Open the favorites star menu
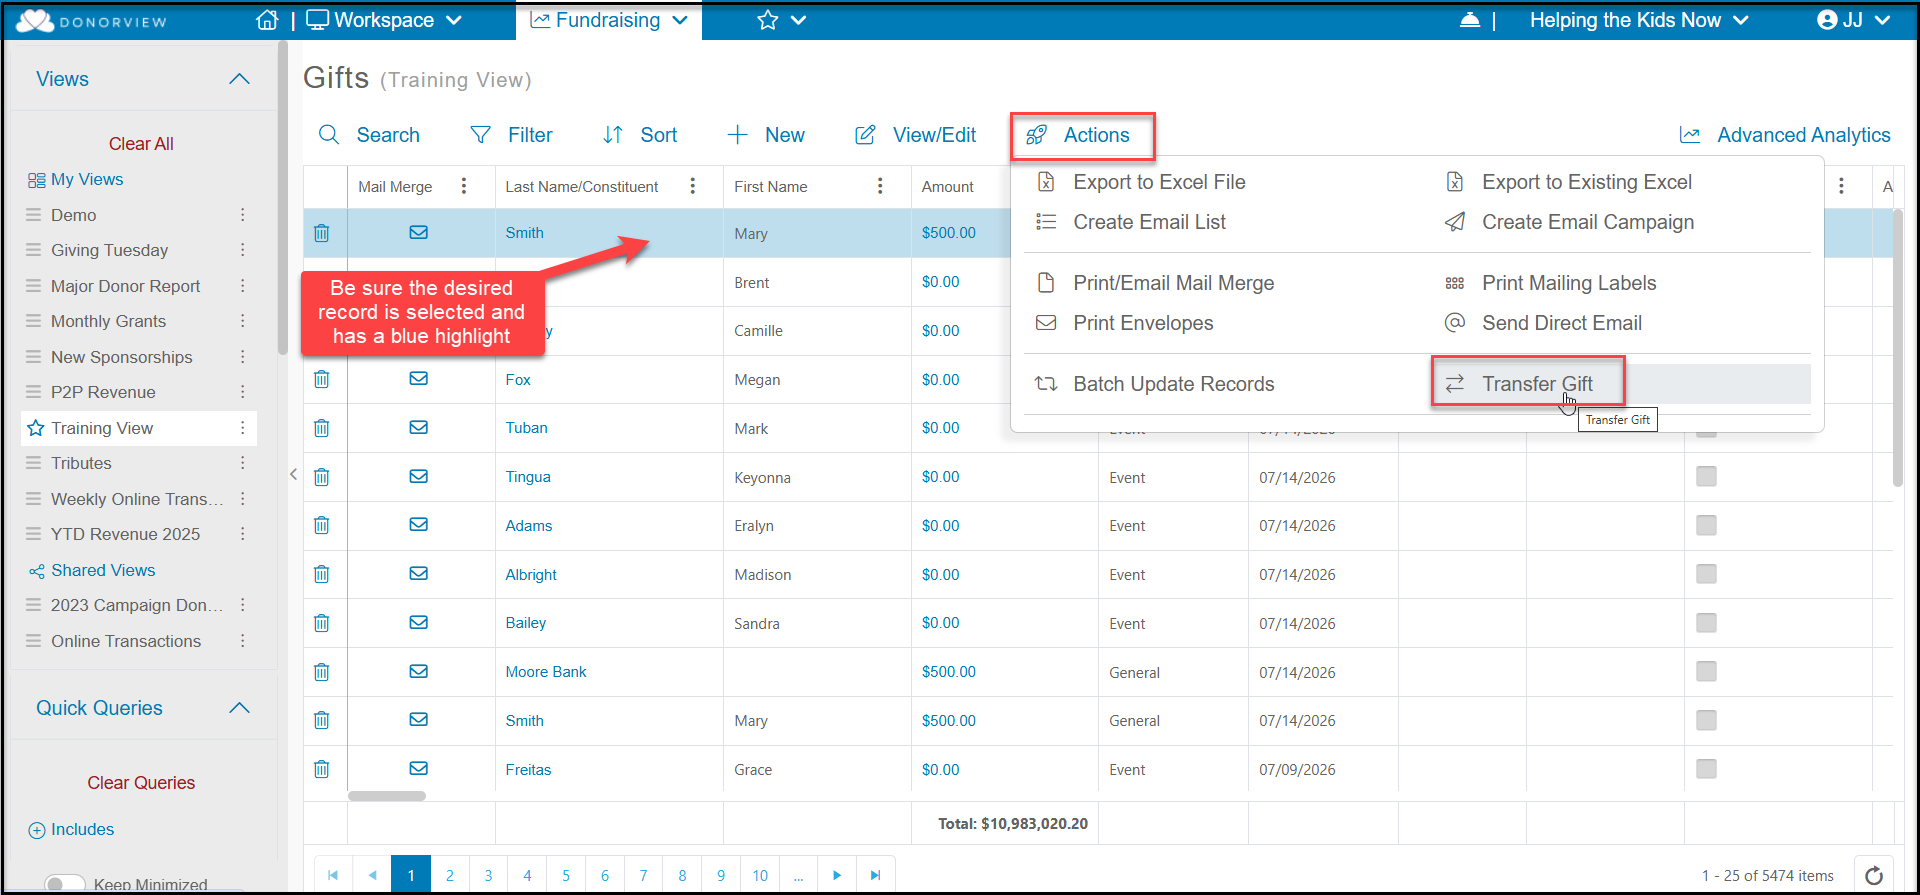 coord(781,20)
